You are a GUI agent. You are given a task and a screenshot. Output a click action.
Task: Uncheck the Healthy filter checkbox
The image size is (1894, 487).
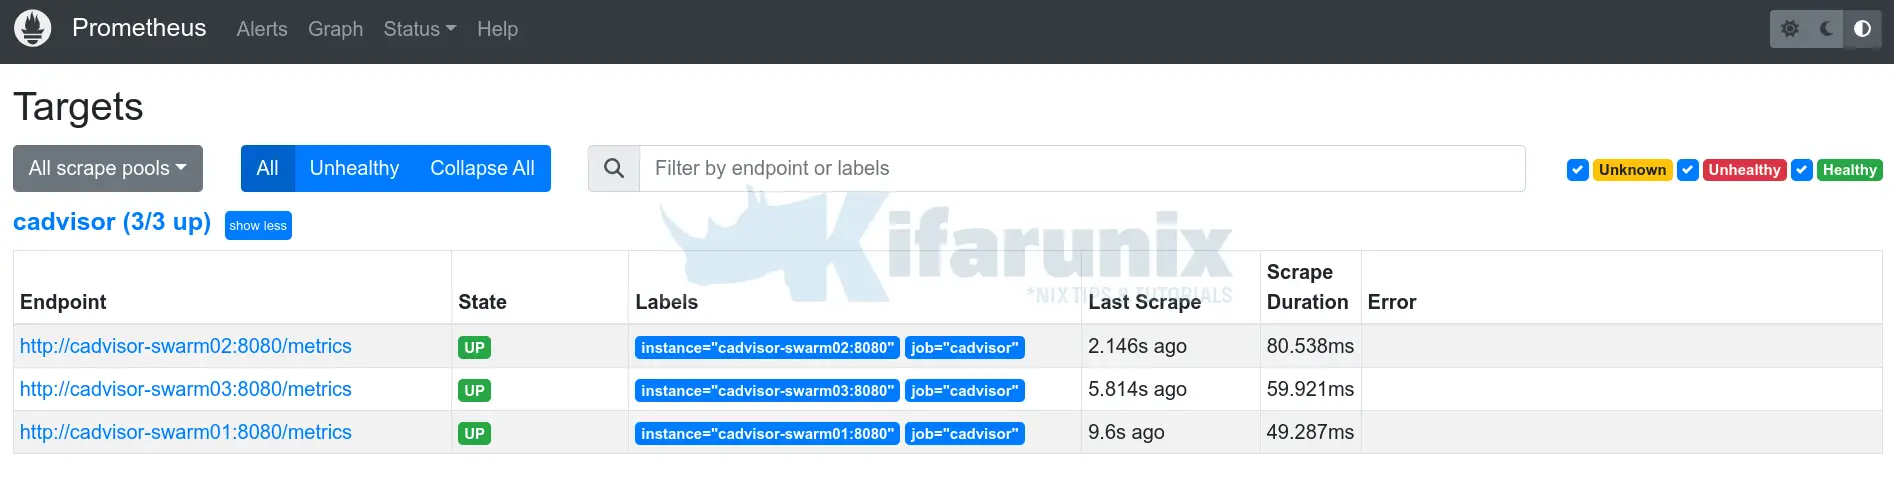[x=1802, y=170]
